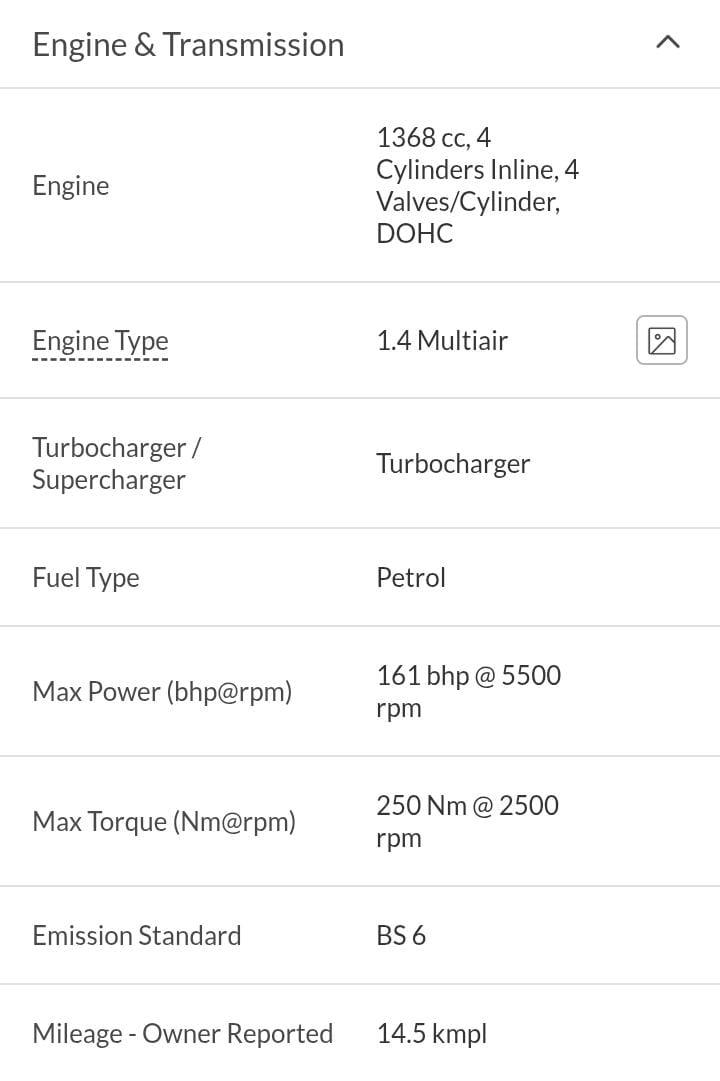Click the 1.4 Multiair value

point(442,341)
